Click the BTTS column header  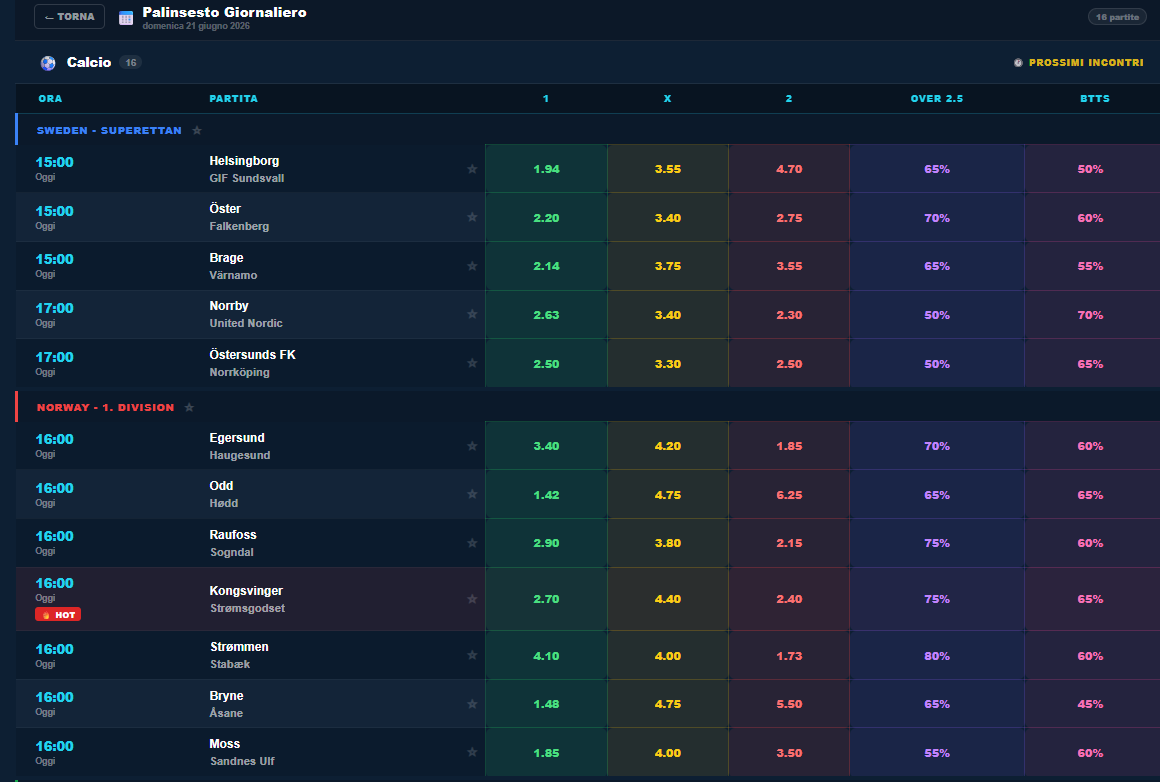[1094, 98]
